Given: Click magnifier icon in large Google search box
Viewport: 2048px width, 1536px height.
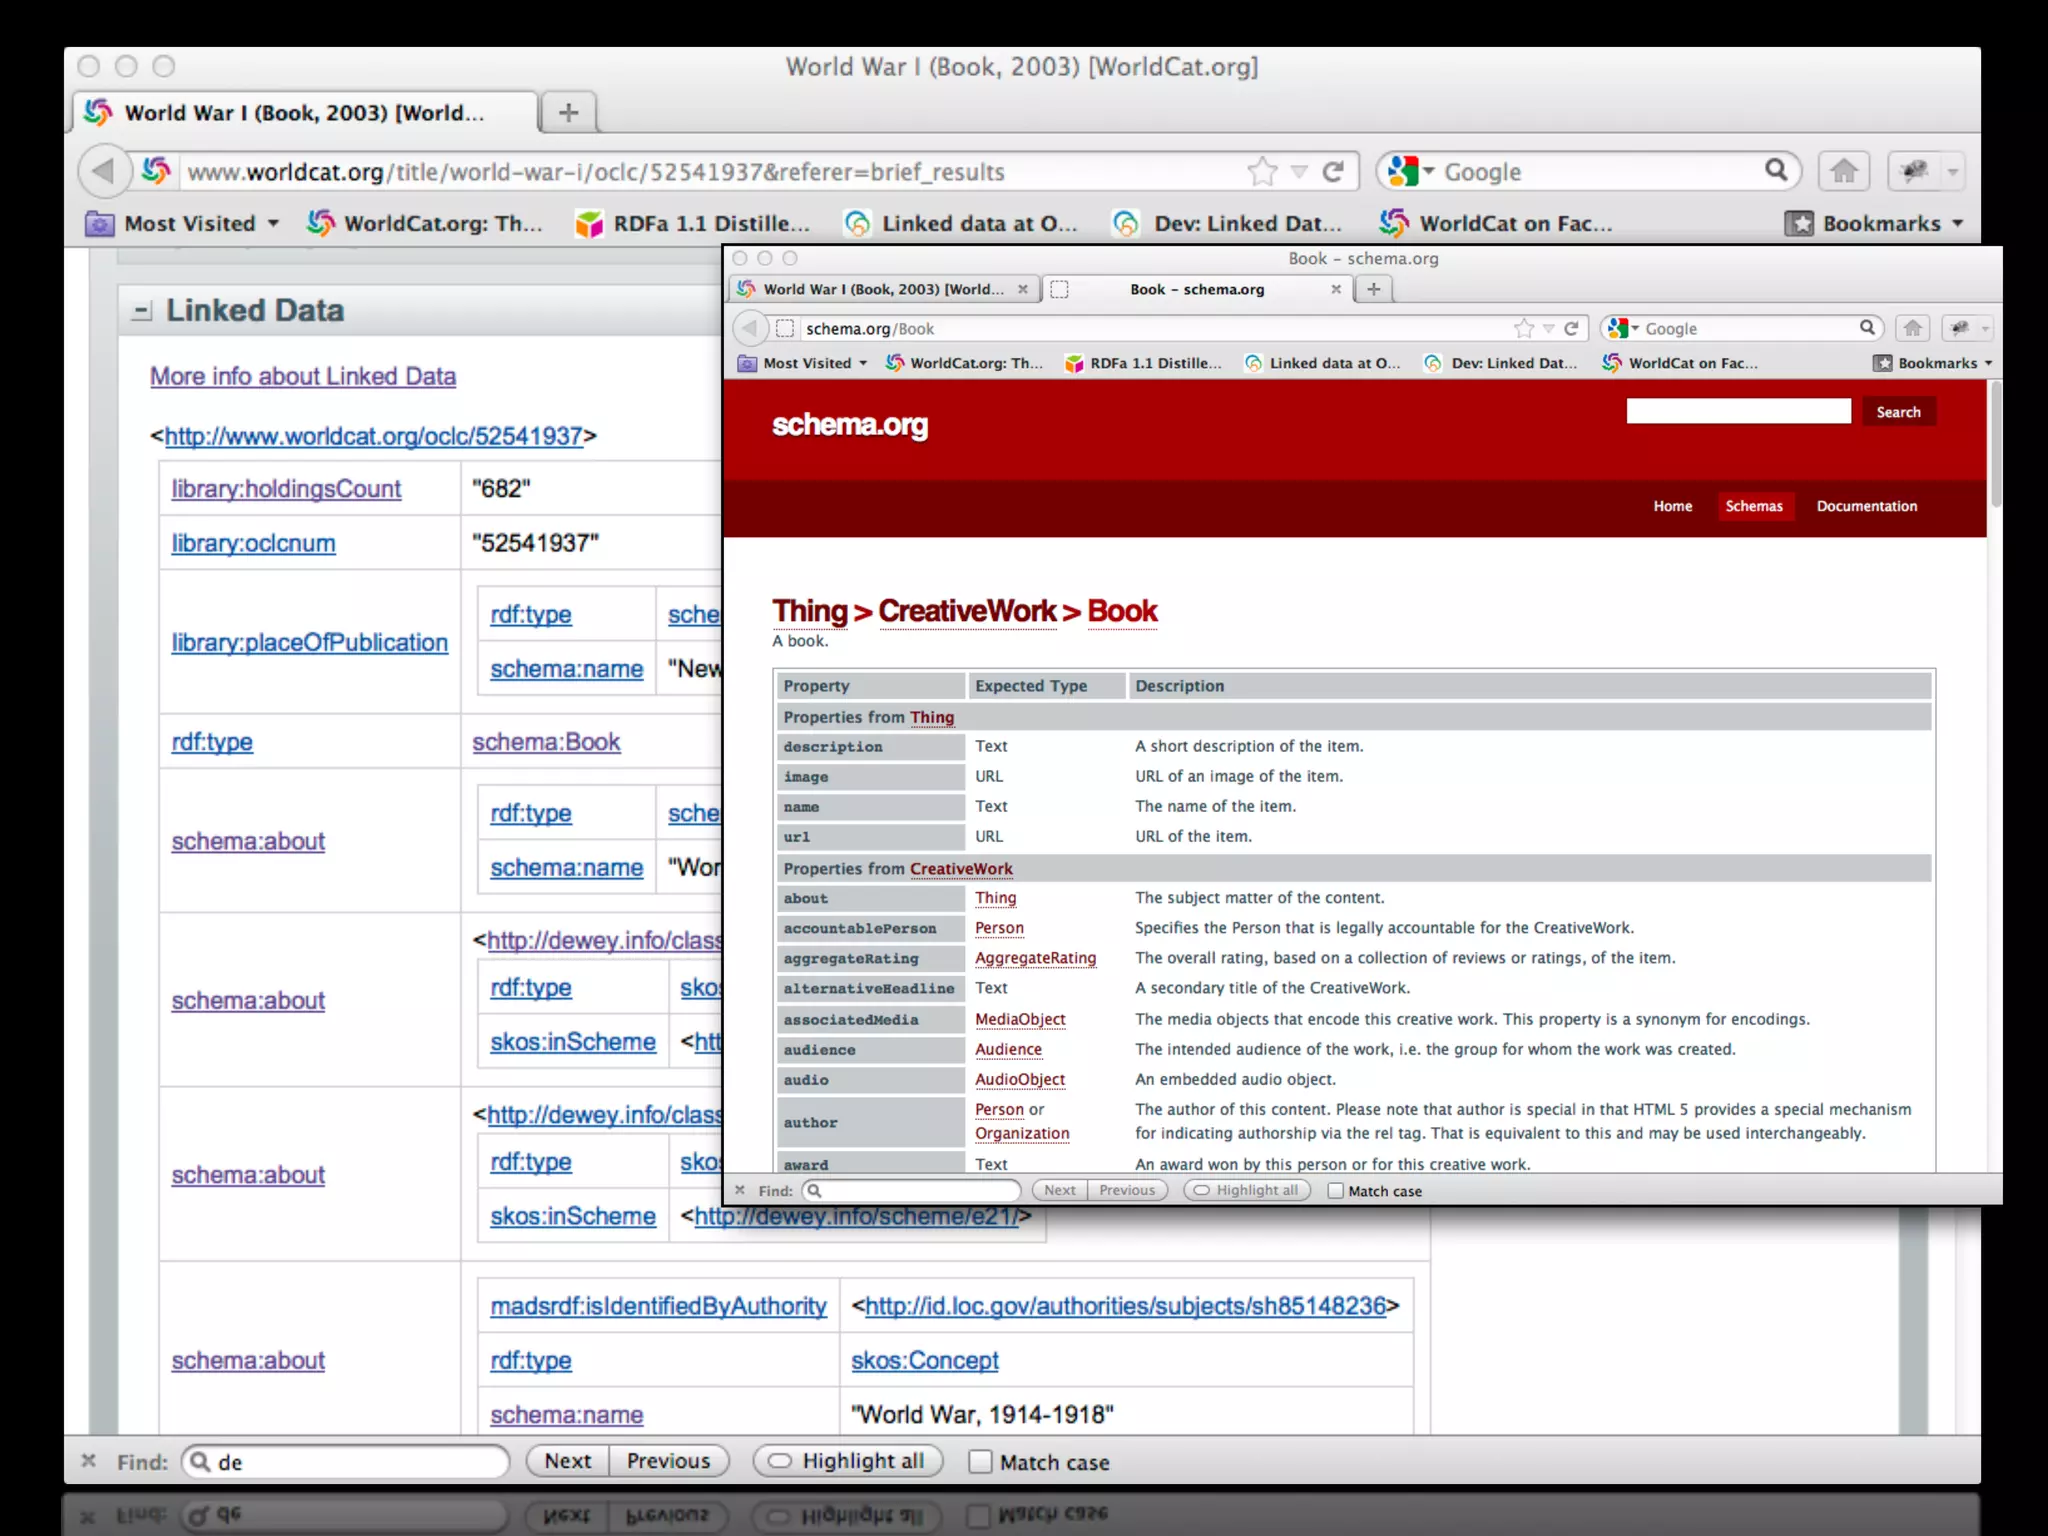Looking at the screenshot, I should click(1775, 171).
